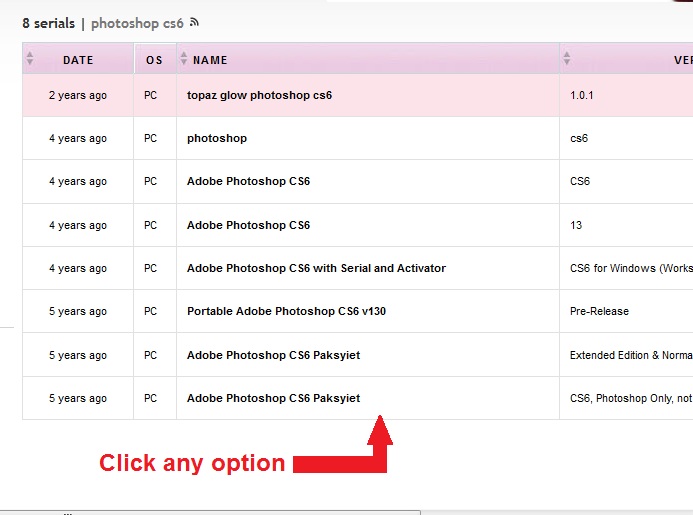The image size is (693, 515).
Task: Sort table by the DATE column header
Action: [x=78, y=60]
